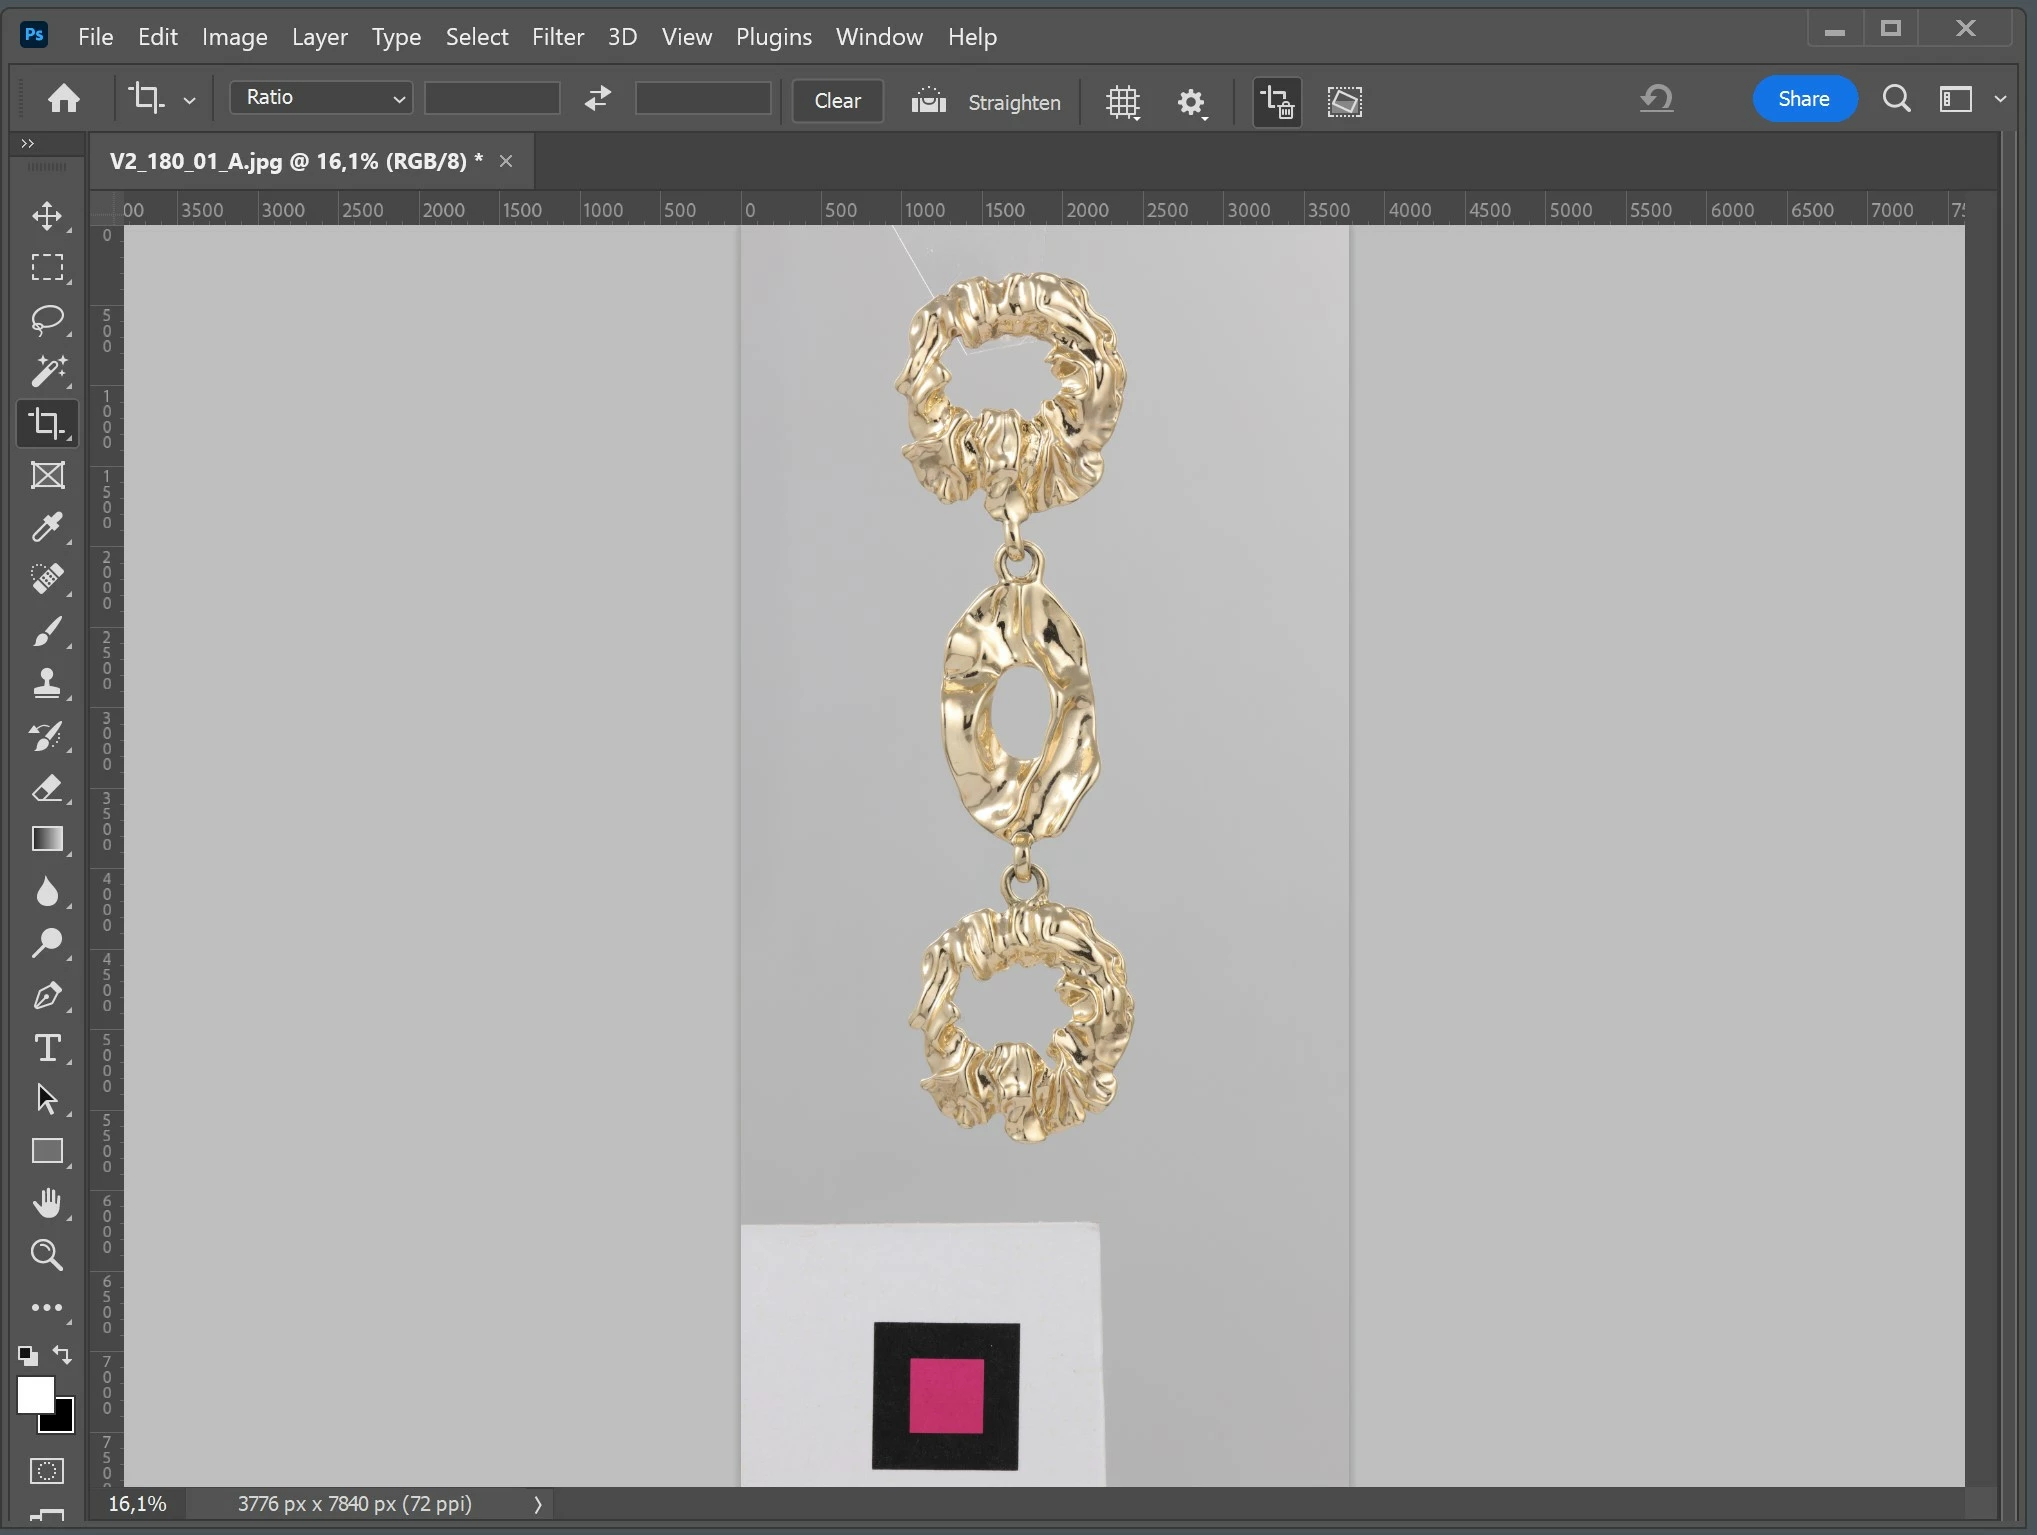Toggle Content-Aware crop fill
The width and height of the screenshot is (2037, 1535).
click(1344, 101)
